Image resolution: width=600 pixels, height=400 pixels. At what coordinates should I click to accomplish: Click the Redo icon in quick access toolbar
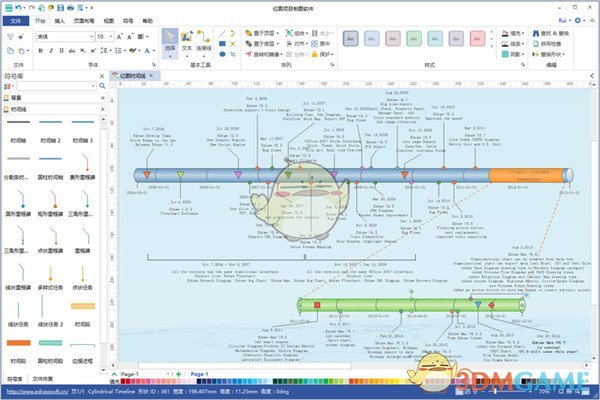point(31,8)
